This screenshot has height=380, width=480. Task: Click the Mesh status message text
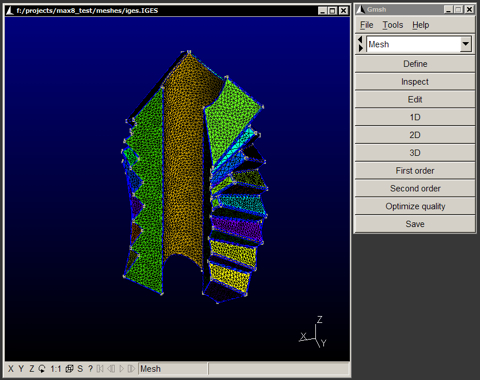150,369
